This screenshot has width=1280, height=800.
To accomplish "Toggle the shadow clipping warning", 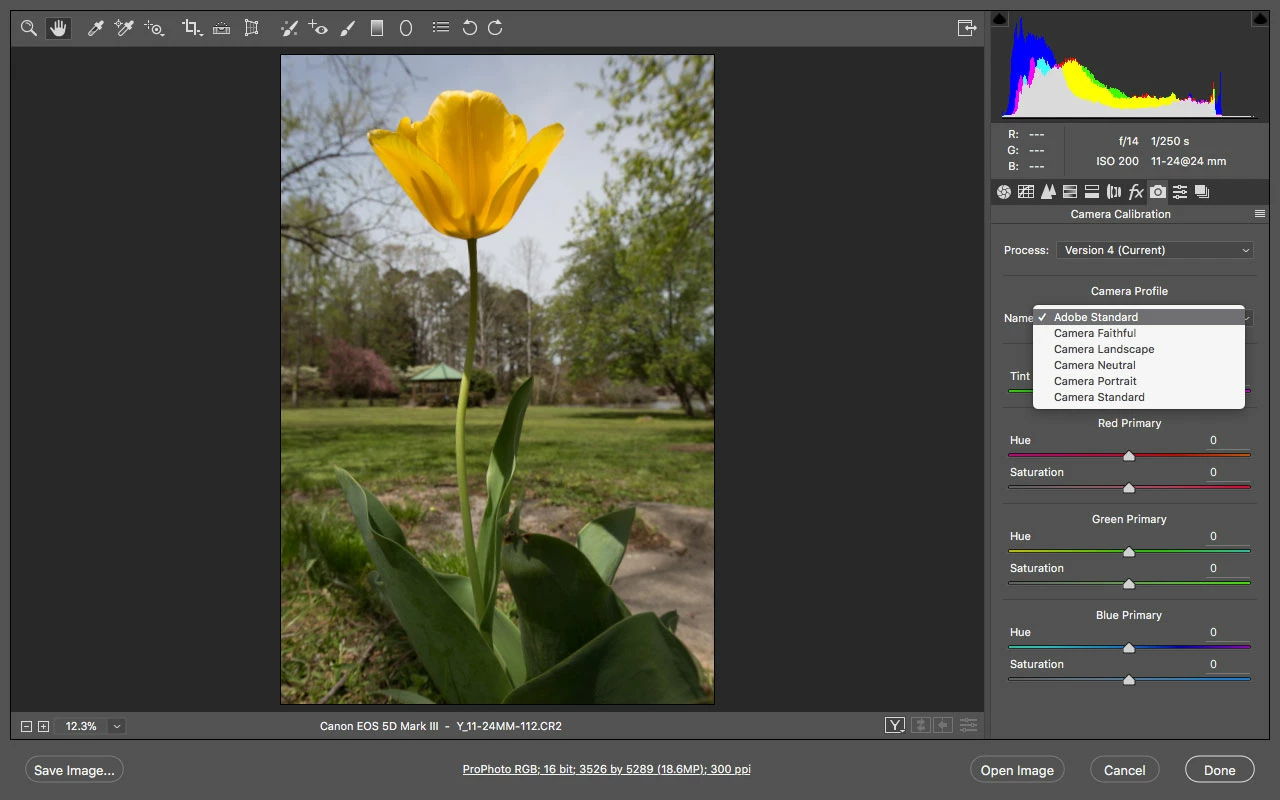I will (x=1000, y=19).
